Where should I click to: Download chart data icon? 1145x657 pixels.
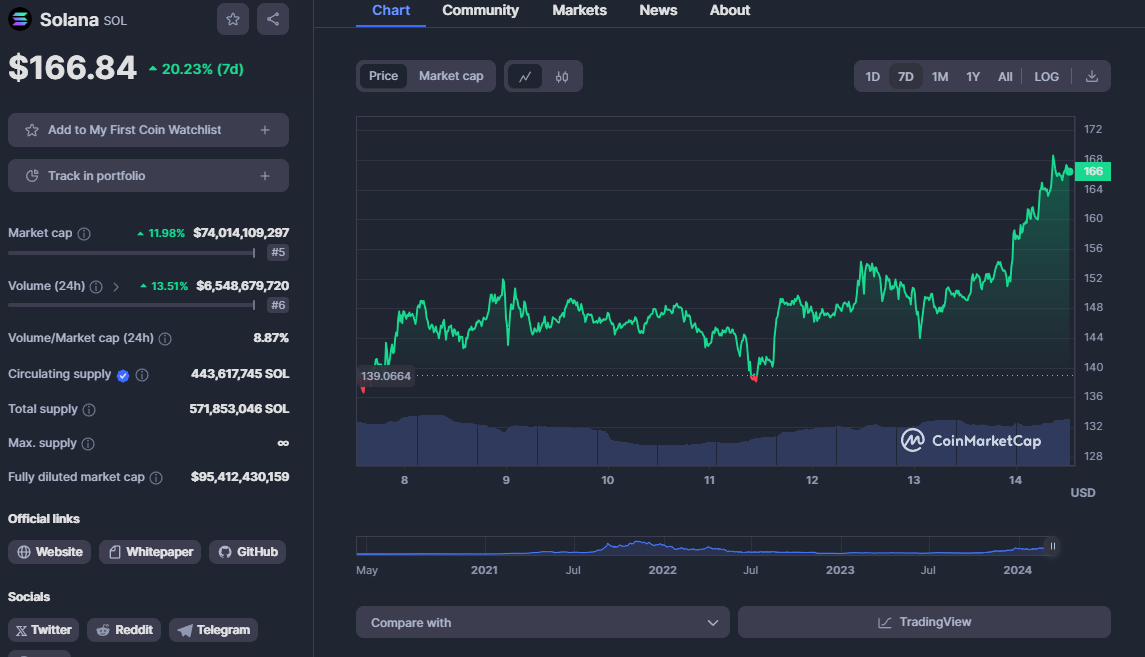click(x=1092, y=77)
